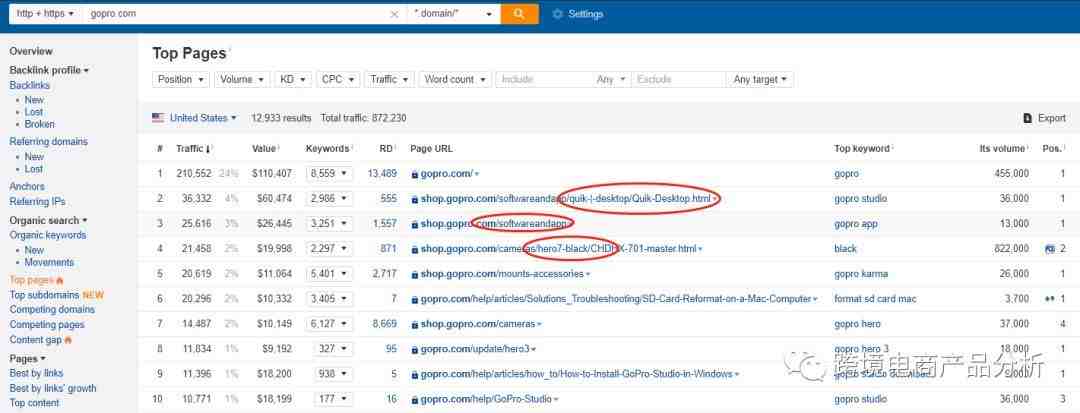Viewport: 1080px width, 413px height.
Task: Expand keywords dropdown showing 6,127
Action: [329, 324]
